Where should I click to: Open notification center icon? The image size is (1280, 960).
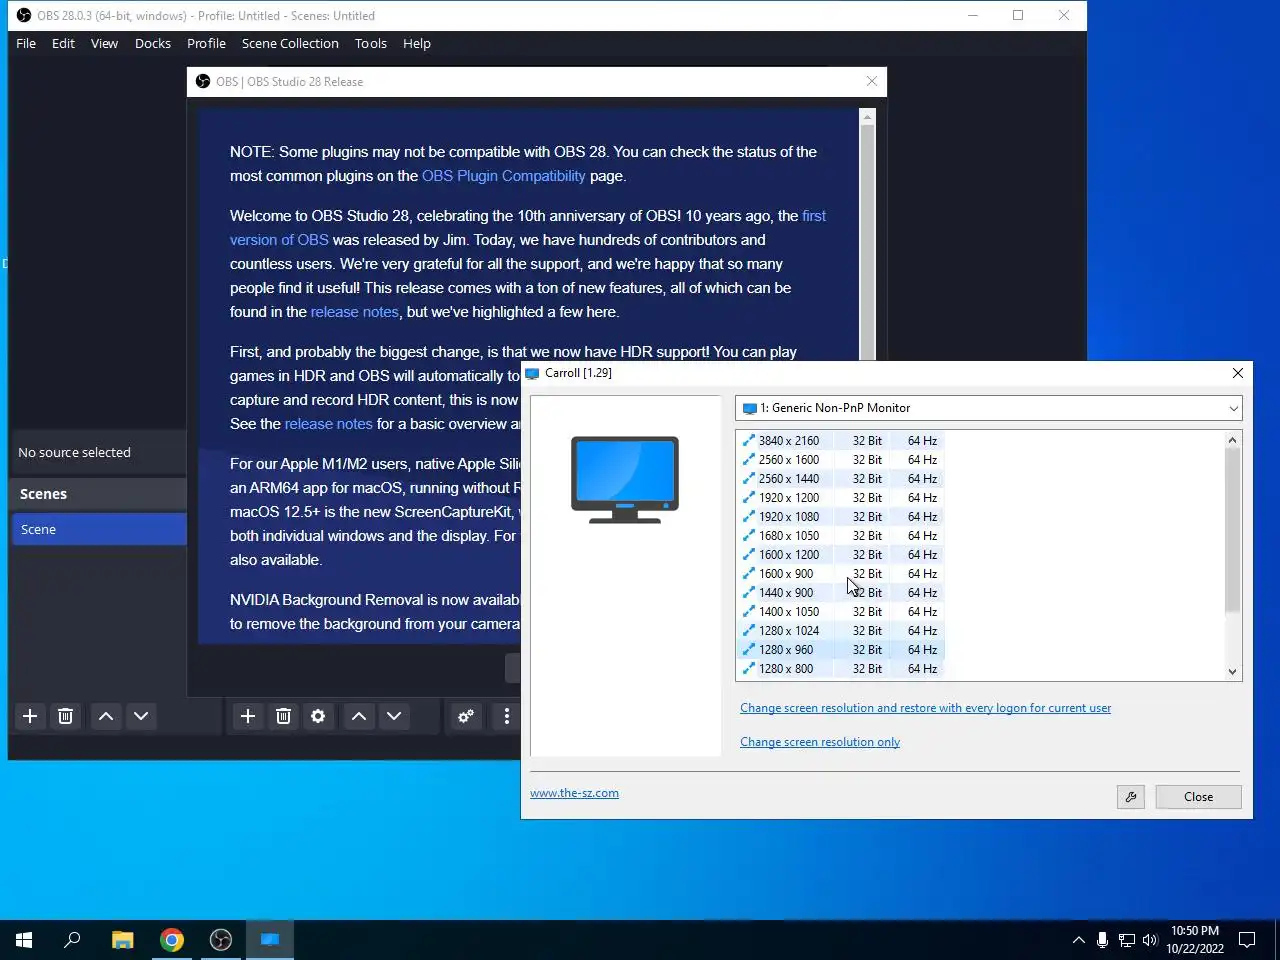click(1247, 940)
